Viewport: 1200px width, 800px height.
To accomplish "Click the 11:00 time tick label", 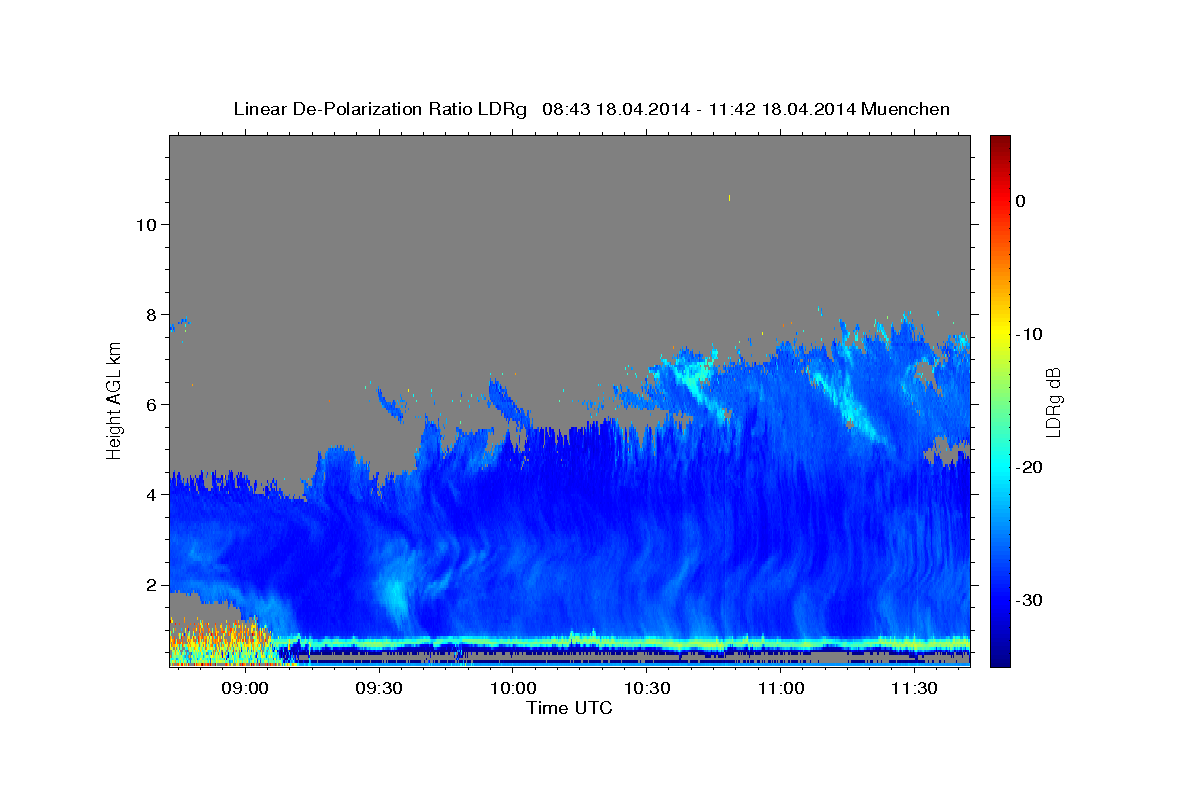I will click(781, 689).
